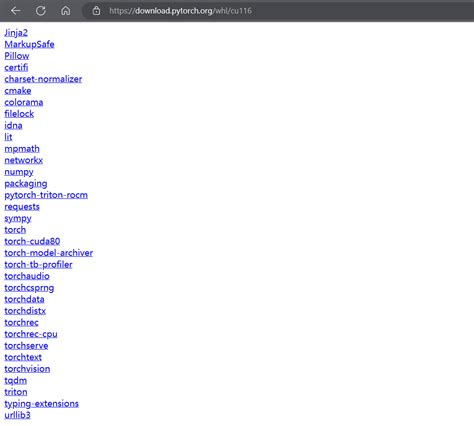The image size is (474, 426).
Task: Open the browser home page icon
Action: point(66,11)
